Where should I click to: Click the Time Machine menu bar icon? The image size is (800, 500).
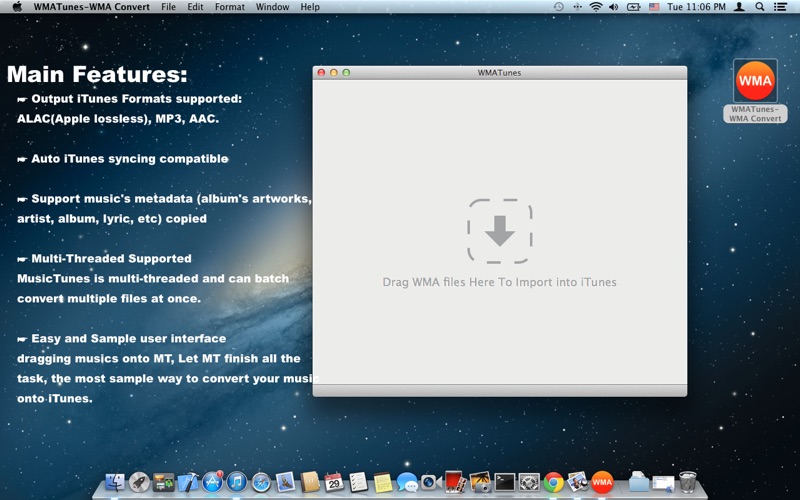click(x=559, y=7)
